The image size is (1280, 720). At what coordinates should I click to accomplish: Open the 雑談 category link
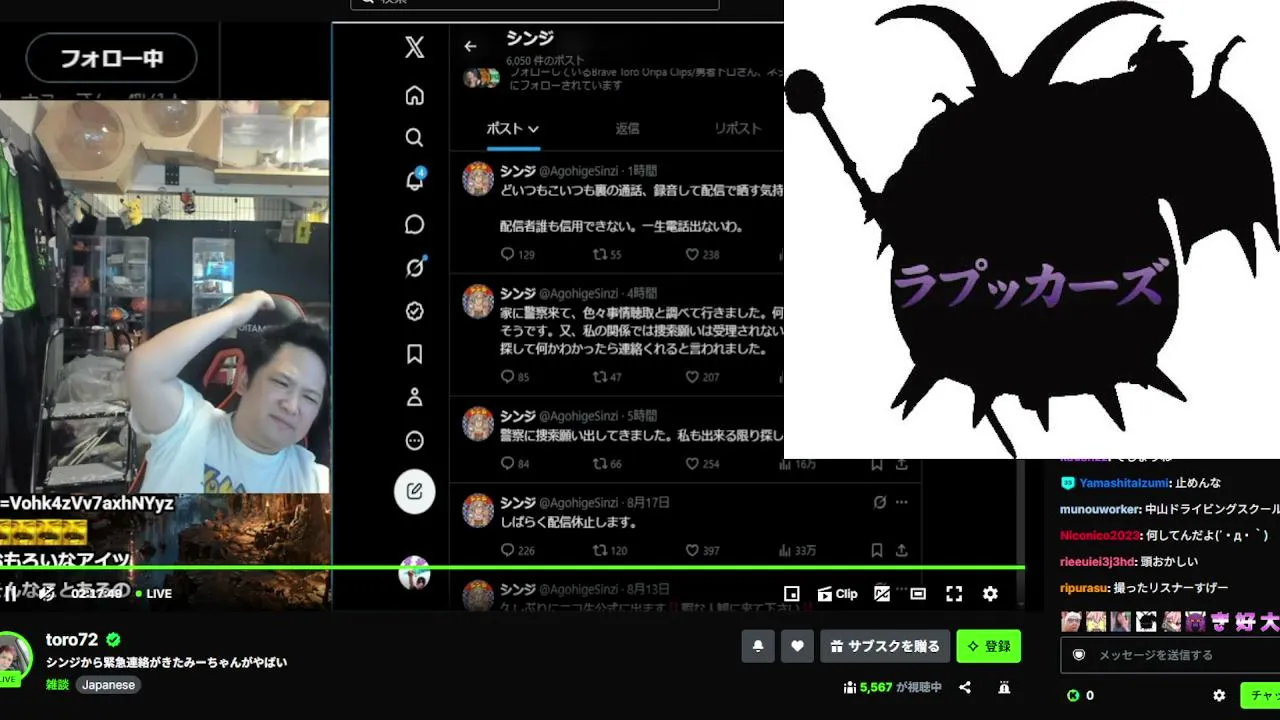click(57, 685)
